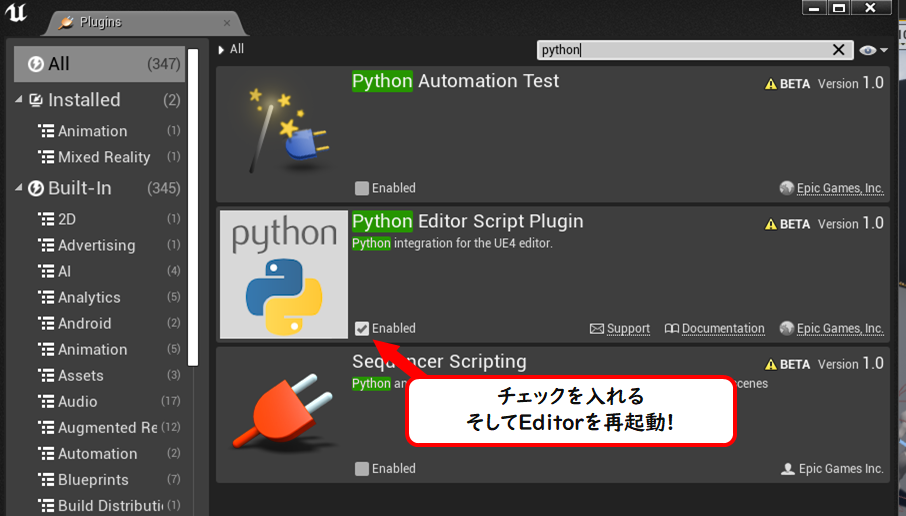
Task: Enable the Sequencer Scripting plugin
Action: pos(362,469)
